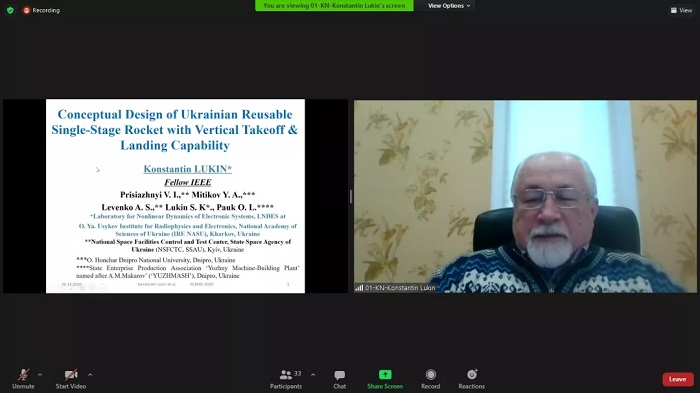Open the View layout menu
700x393 pixels.
pyautogui.click(x=681, y=10)
